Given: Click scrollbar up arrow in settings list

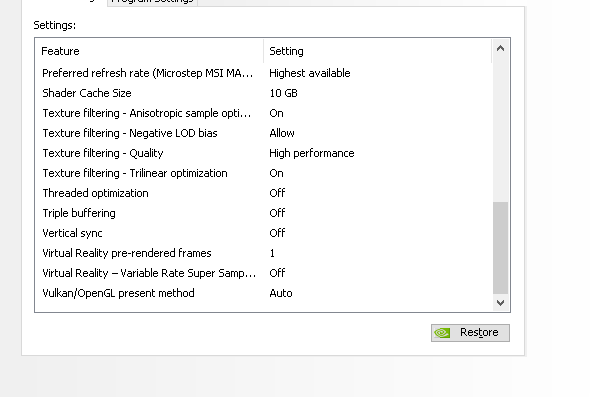Looking at the screenshot, I should click(500, 48).
